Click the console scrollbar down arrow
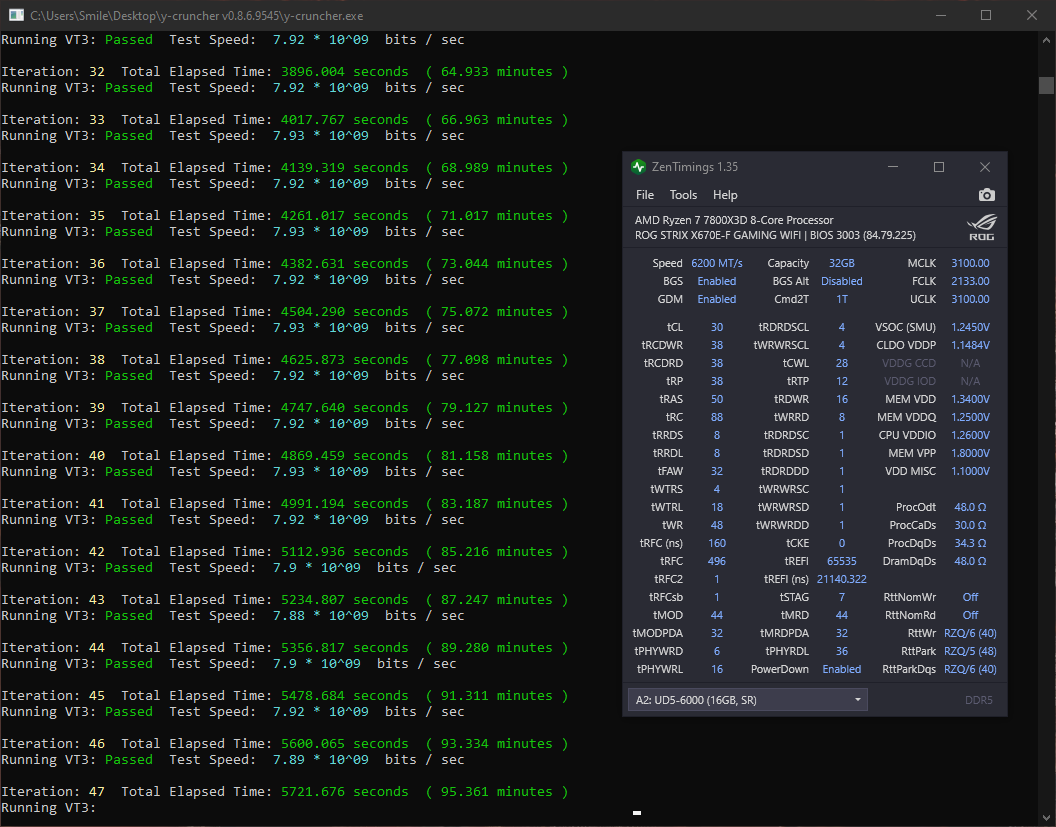Screen dimensions: 1056x827 (x=1046, y=818)
